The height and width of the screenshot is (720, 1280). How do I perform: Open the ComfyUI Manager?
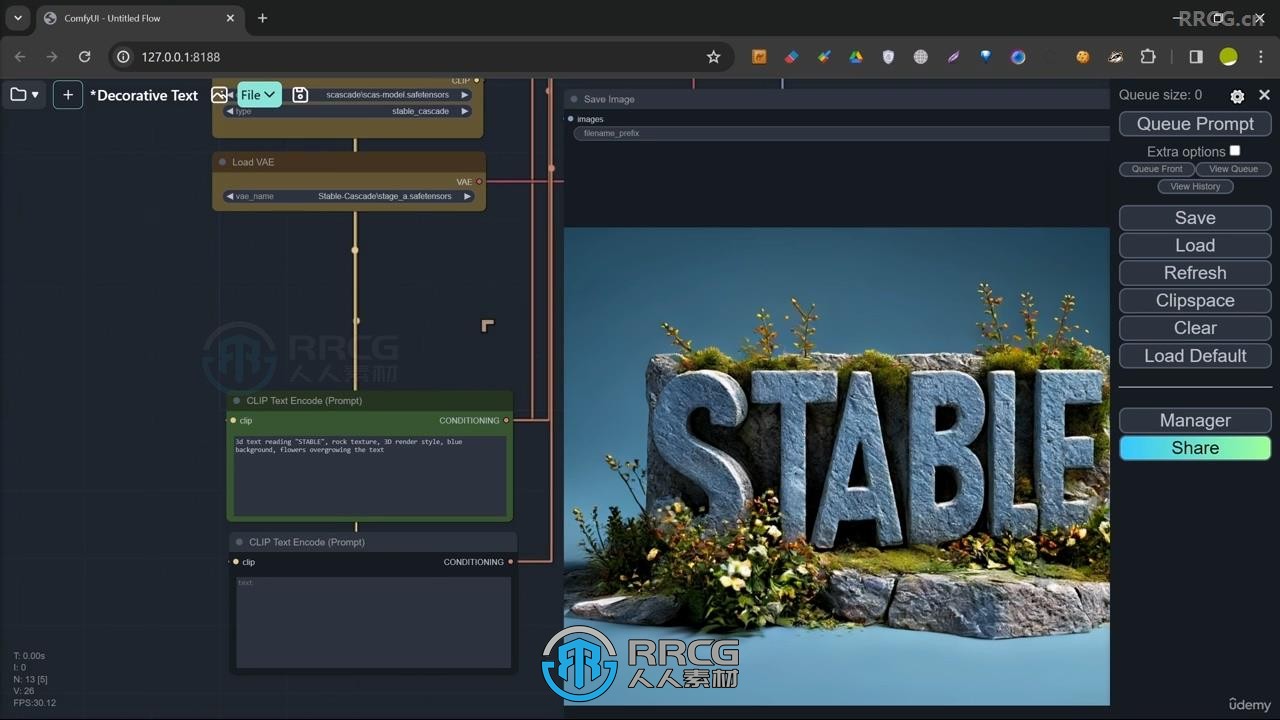pyautogui.click(x=1195, y=420)
